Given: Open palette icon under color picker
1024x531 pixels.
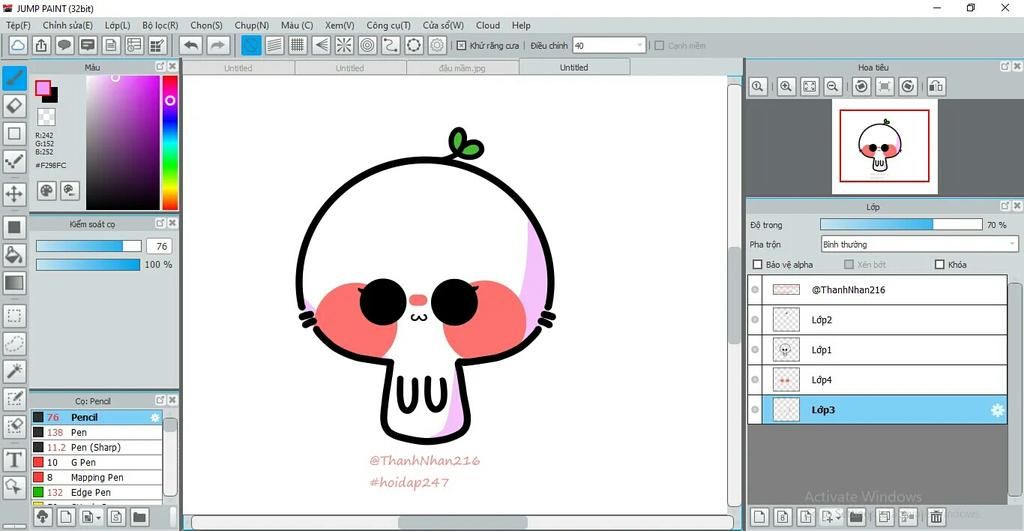Looking at the screenshot, I should tap(46, 191).
